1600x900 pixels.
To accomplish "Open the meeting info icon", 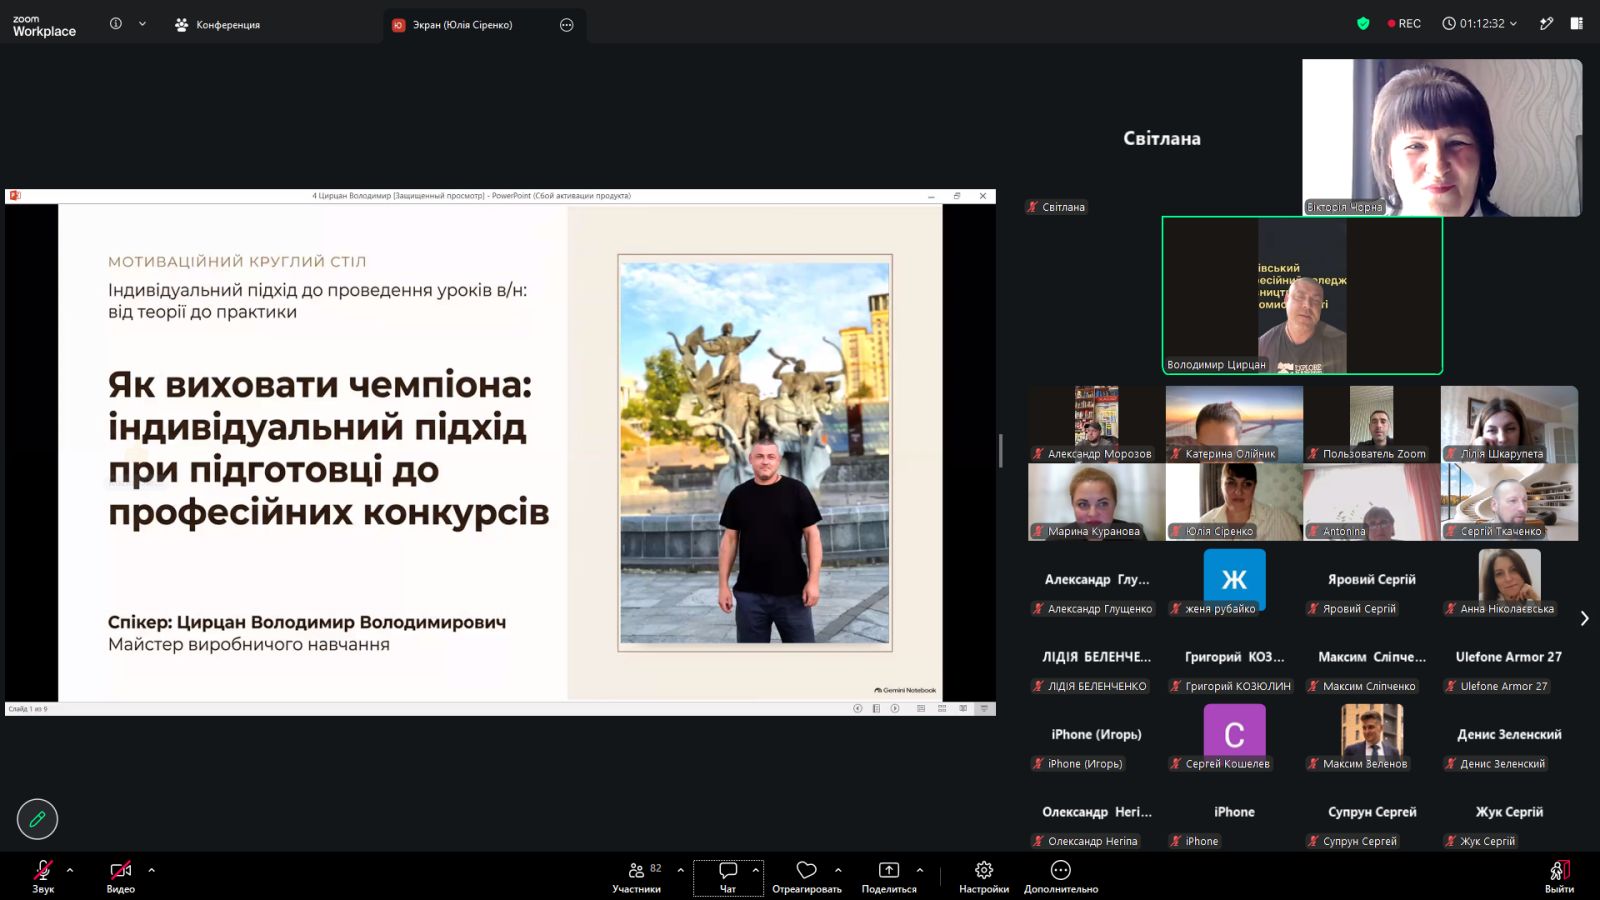I will click(116, 23).
